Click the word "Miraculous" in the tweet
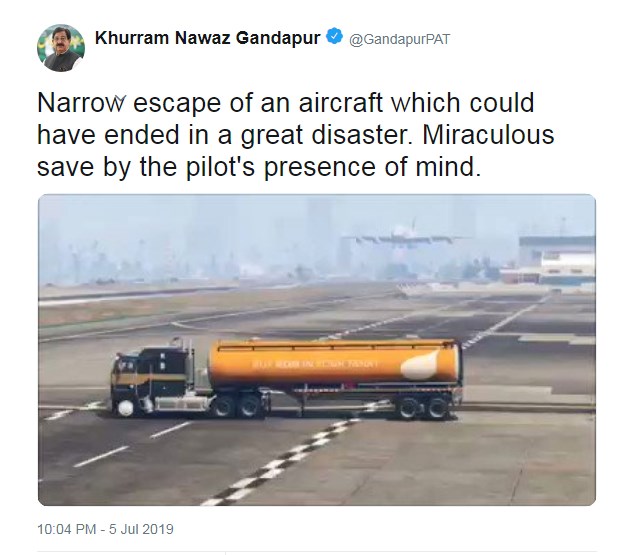Screen dimensions: 630x555 pyautogui.click(x=488, y=135)
